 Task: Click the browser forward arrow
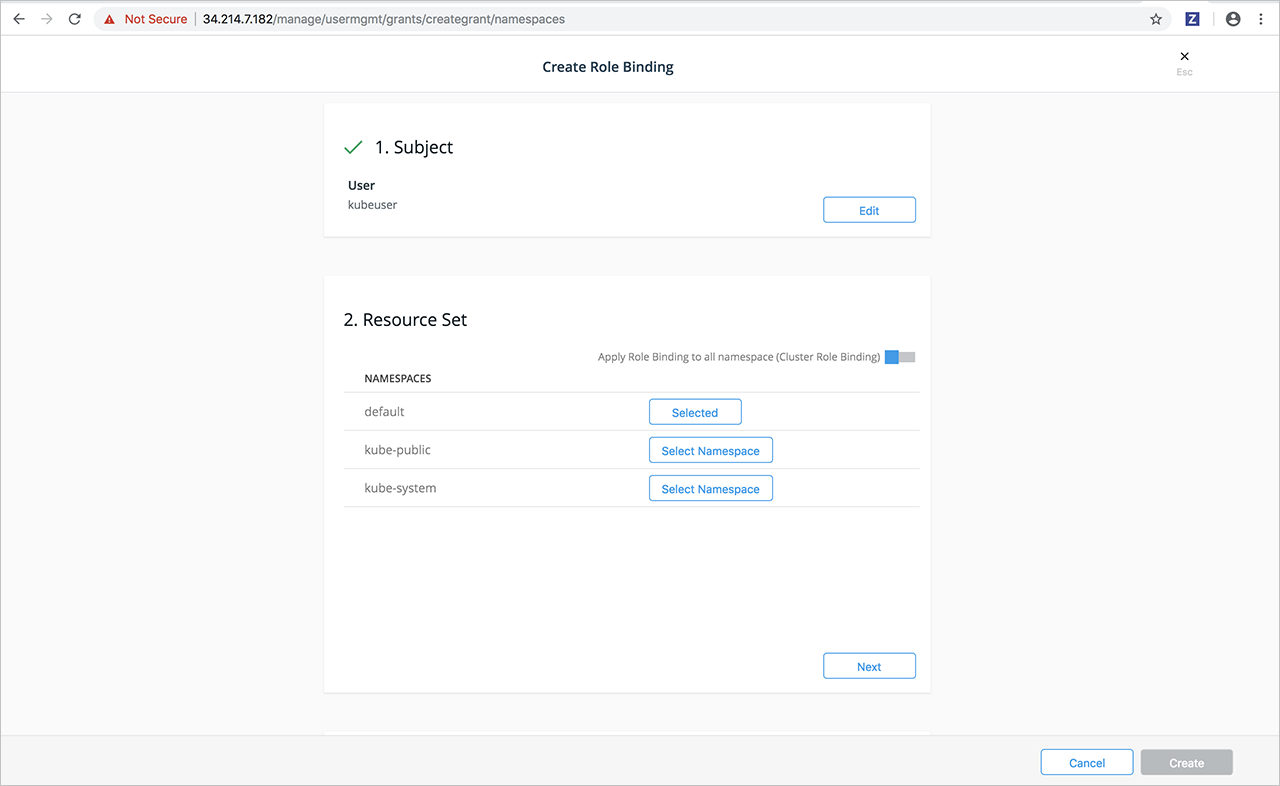coord(47,19)
